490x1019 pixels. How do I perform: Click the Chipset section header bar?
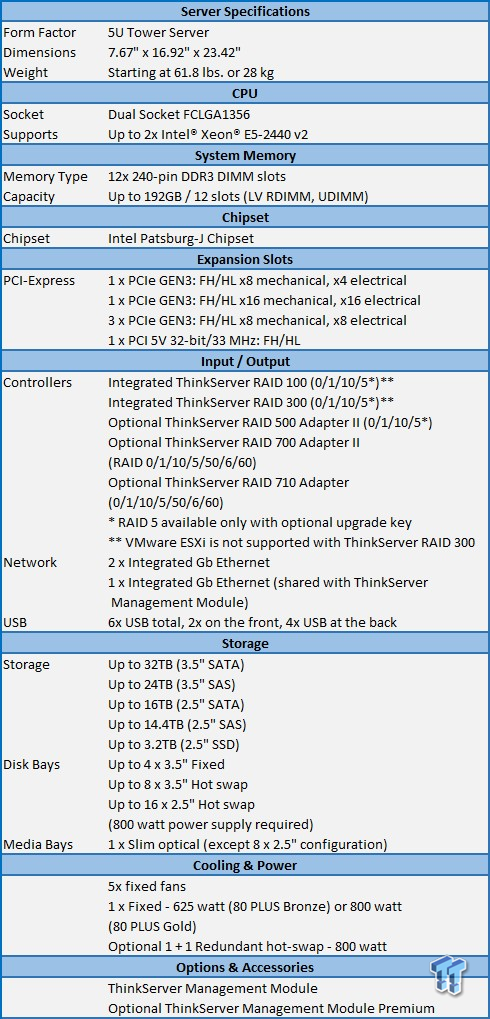245,218
